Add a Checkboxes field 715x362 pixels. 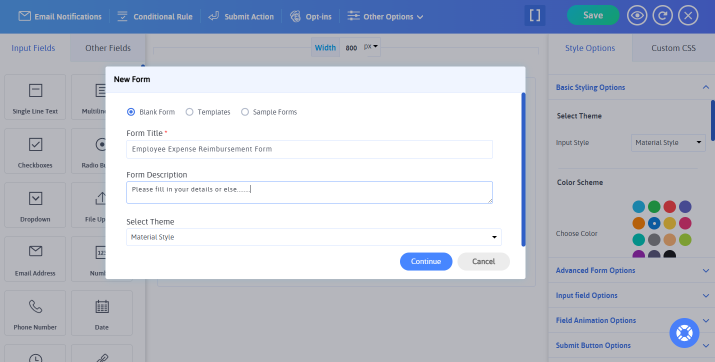click(35, 151)
